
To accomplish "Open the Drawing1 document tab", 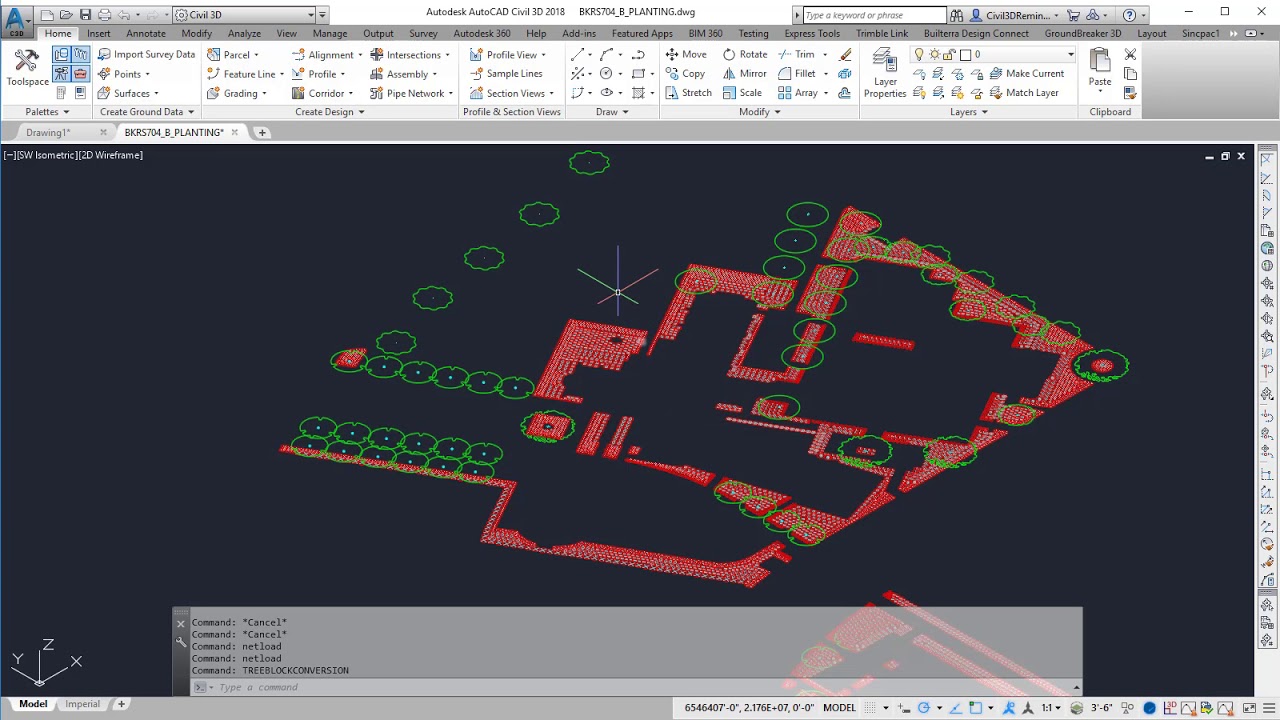I will (48, 132).
